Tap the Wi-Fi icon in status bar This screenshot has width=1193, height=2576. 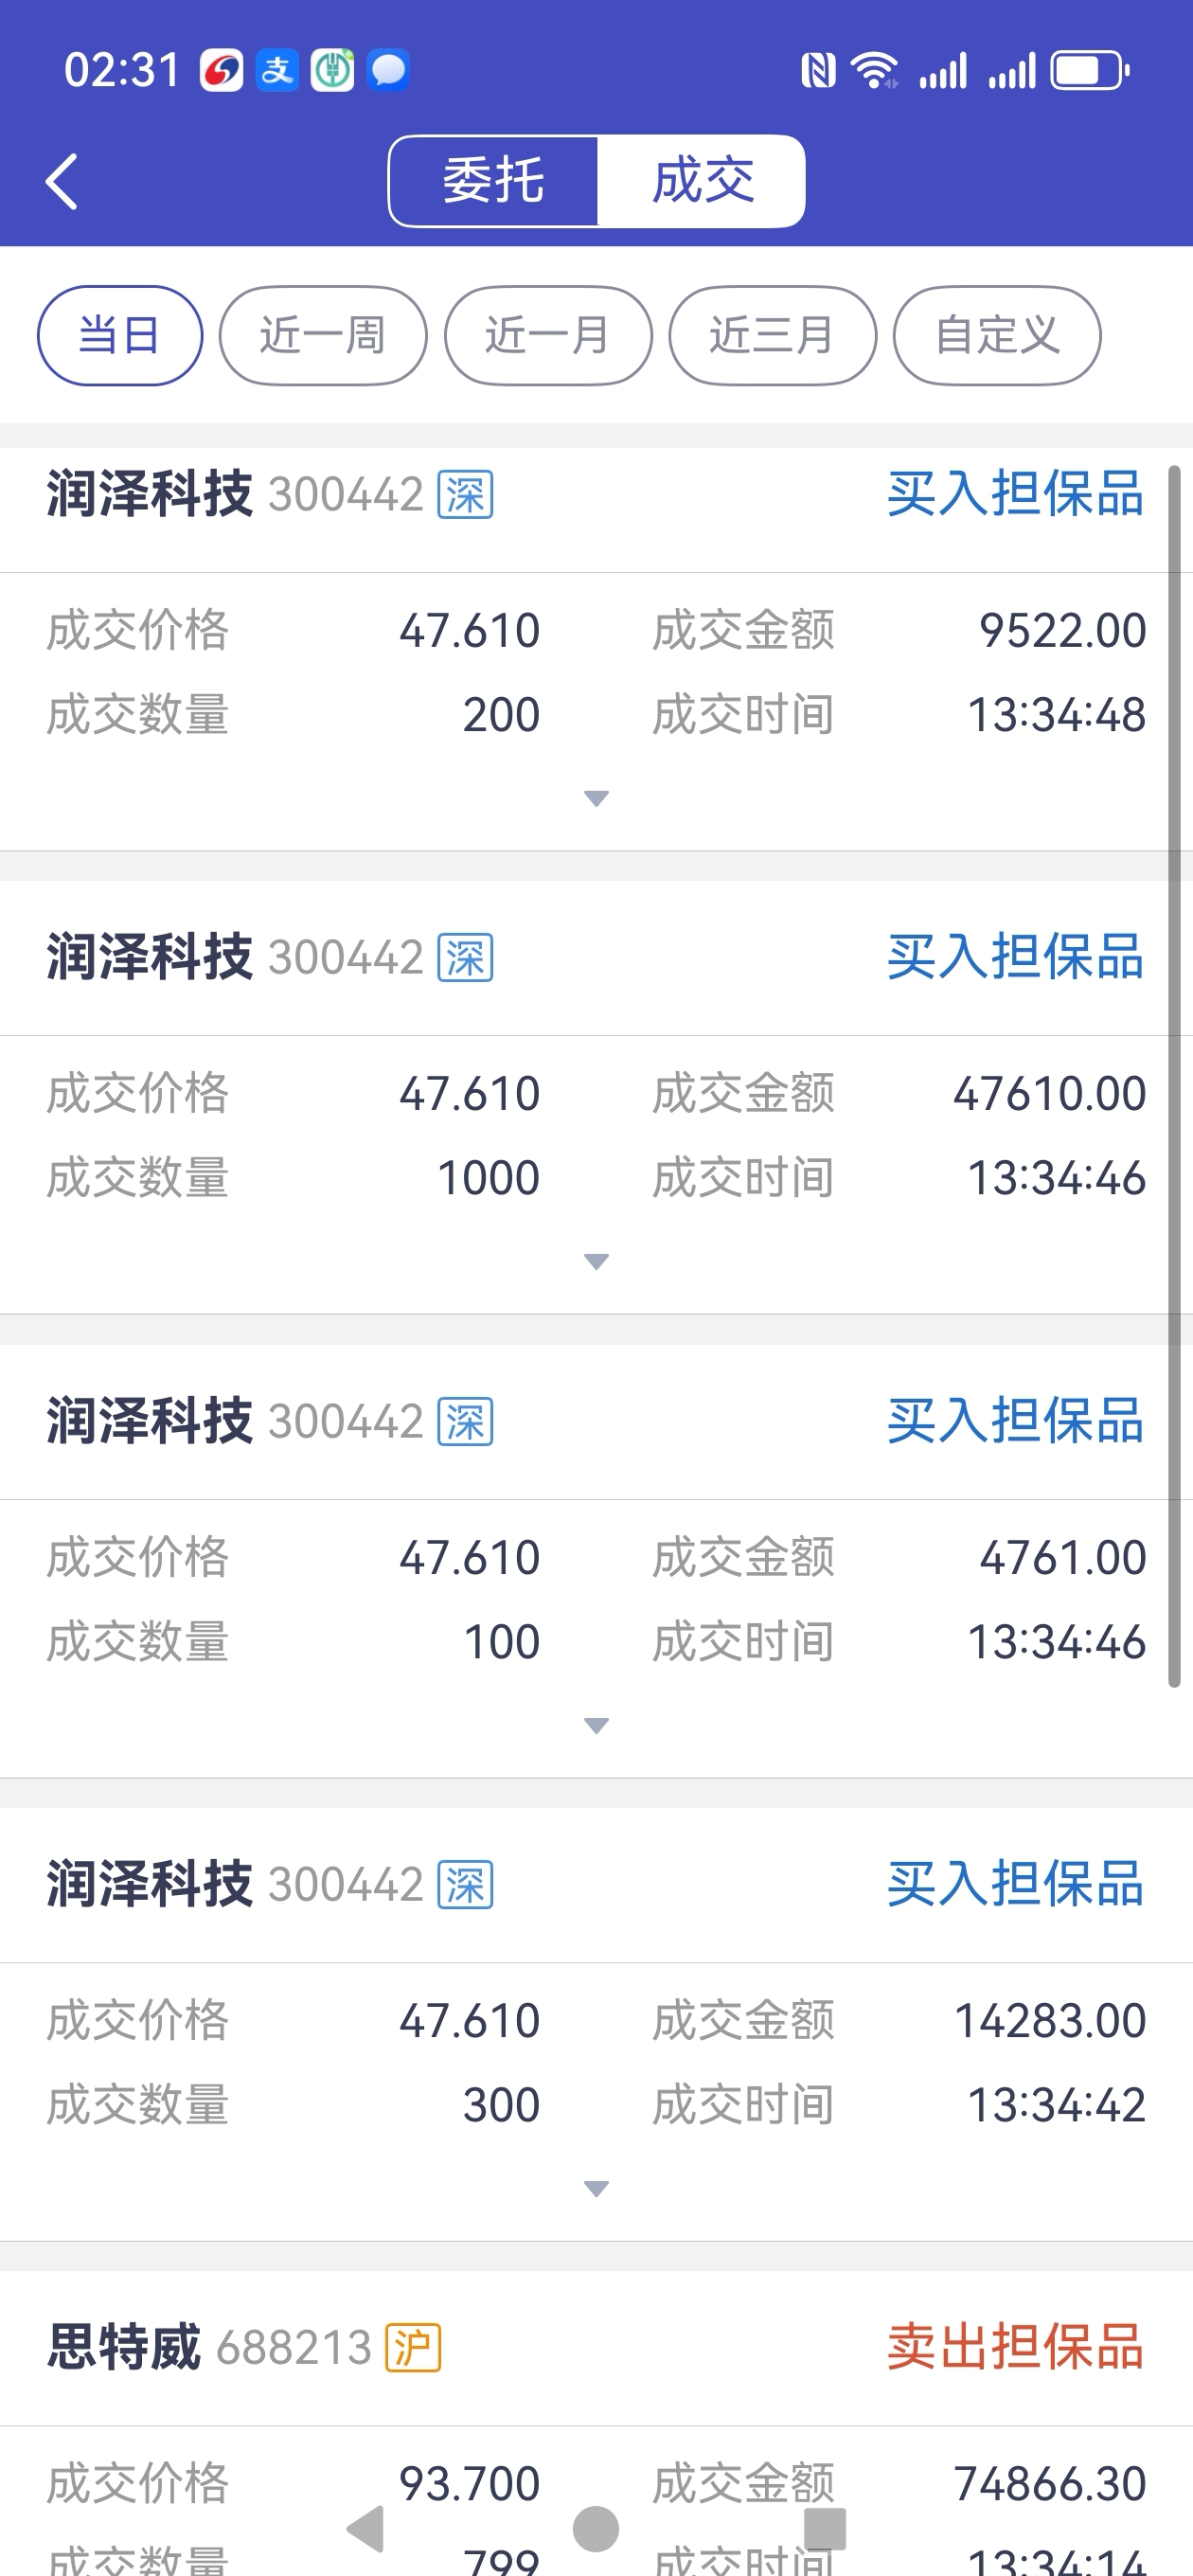pyautogui.click(x=874, y=70)
